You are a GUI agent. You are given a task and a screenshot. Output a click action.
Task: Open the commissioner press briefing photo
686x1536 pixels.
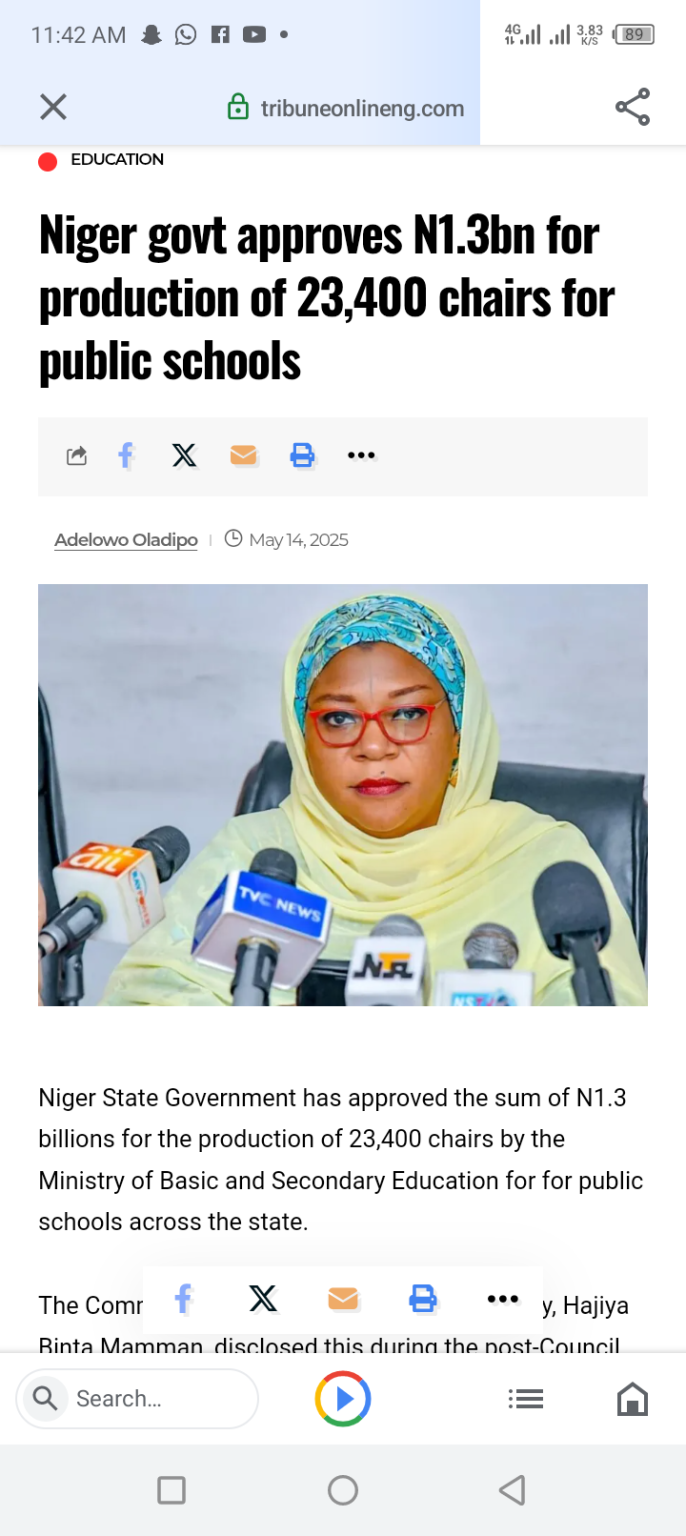pyautogui.click(x=343, y=795)
